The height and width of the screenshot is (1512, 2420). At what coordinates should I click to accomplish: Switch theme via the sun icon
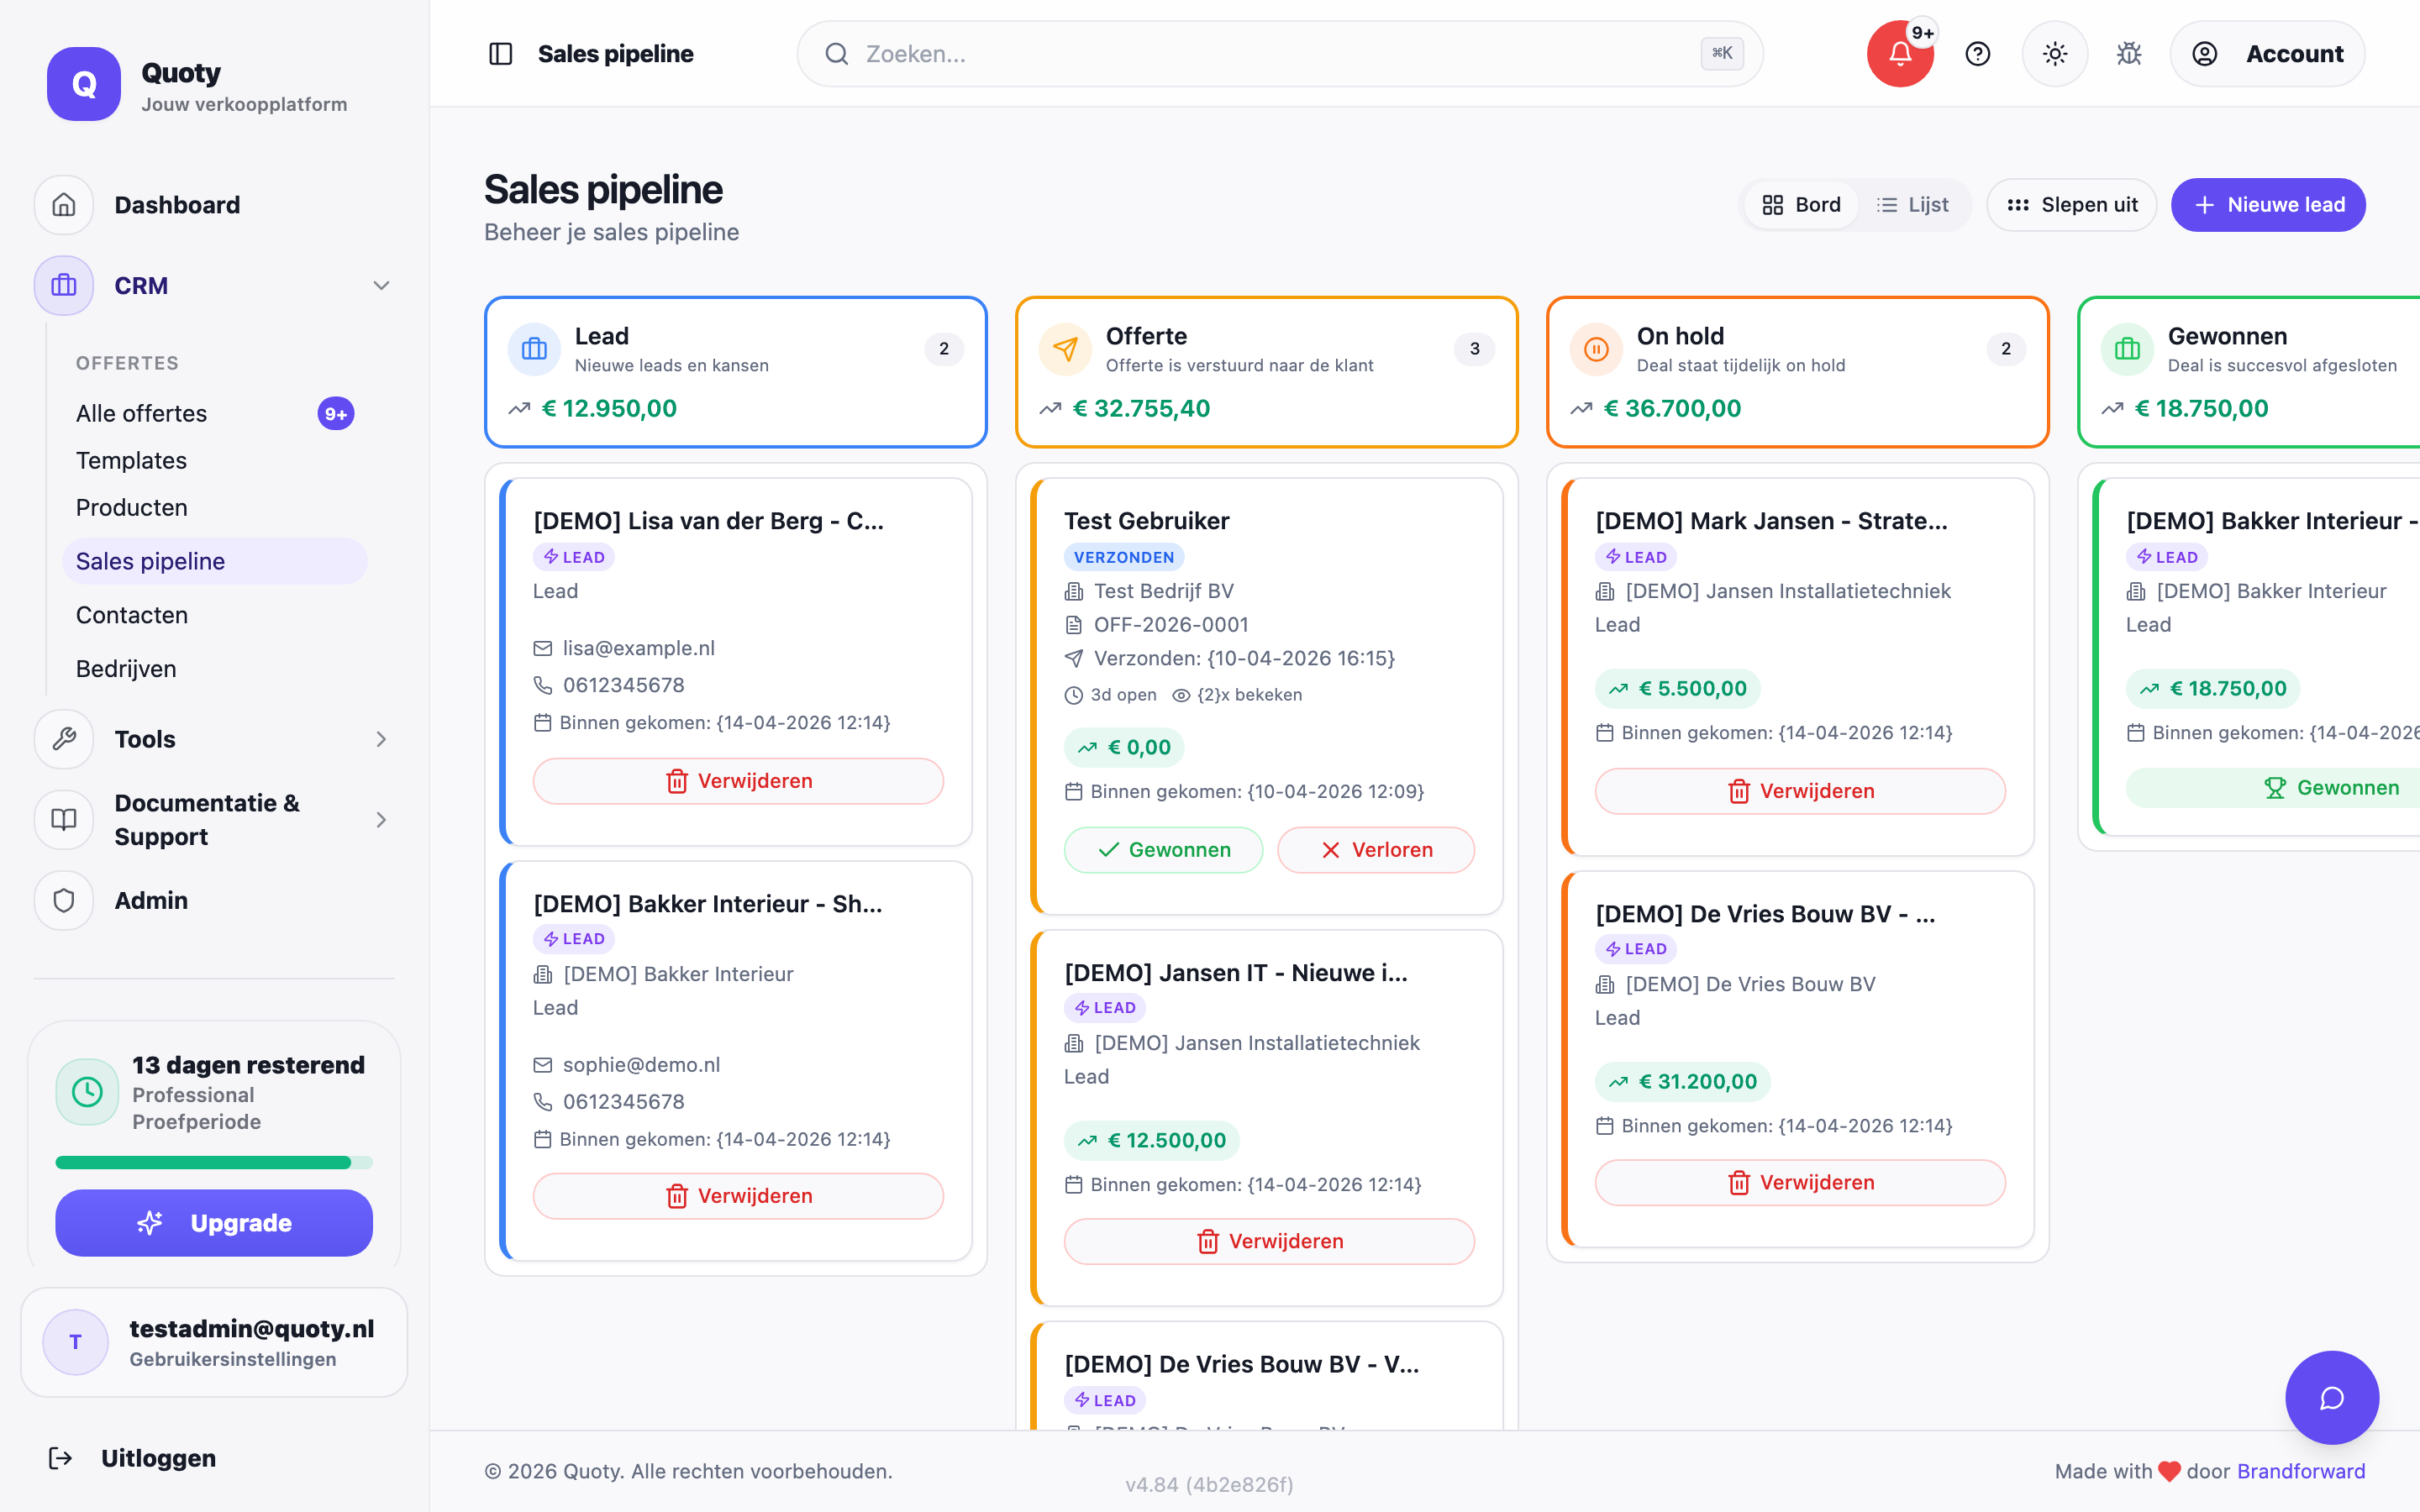point(2055,54)
